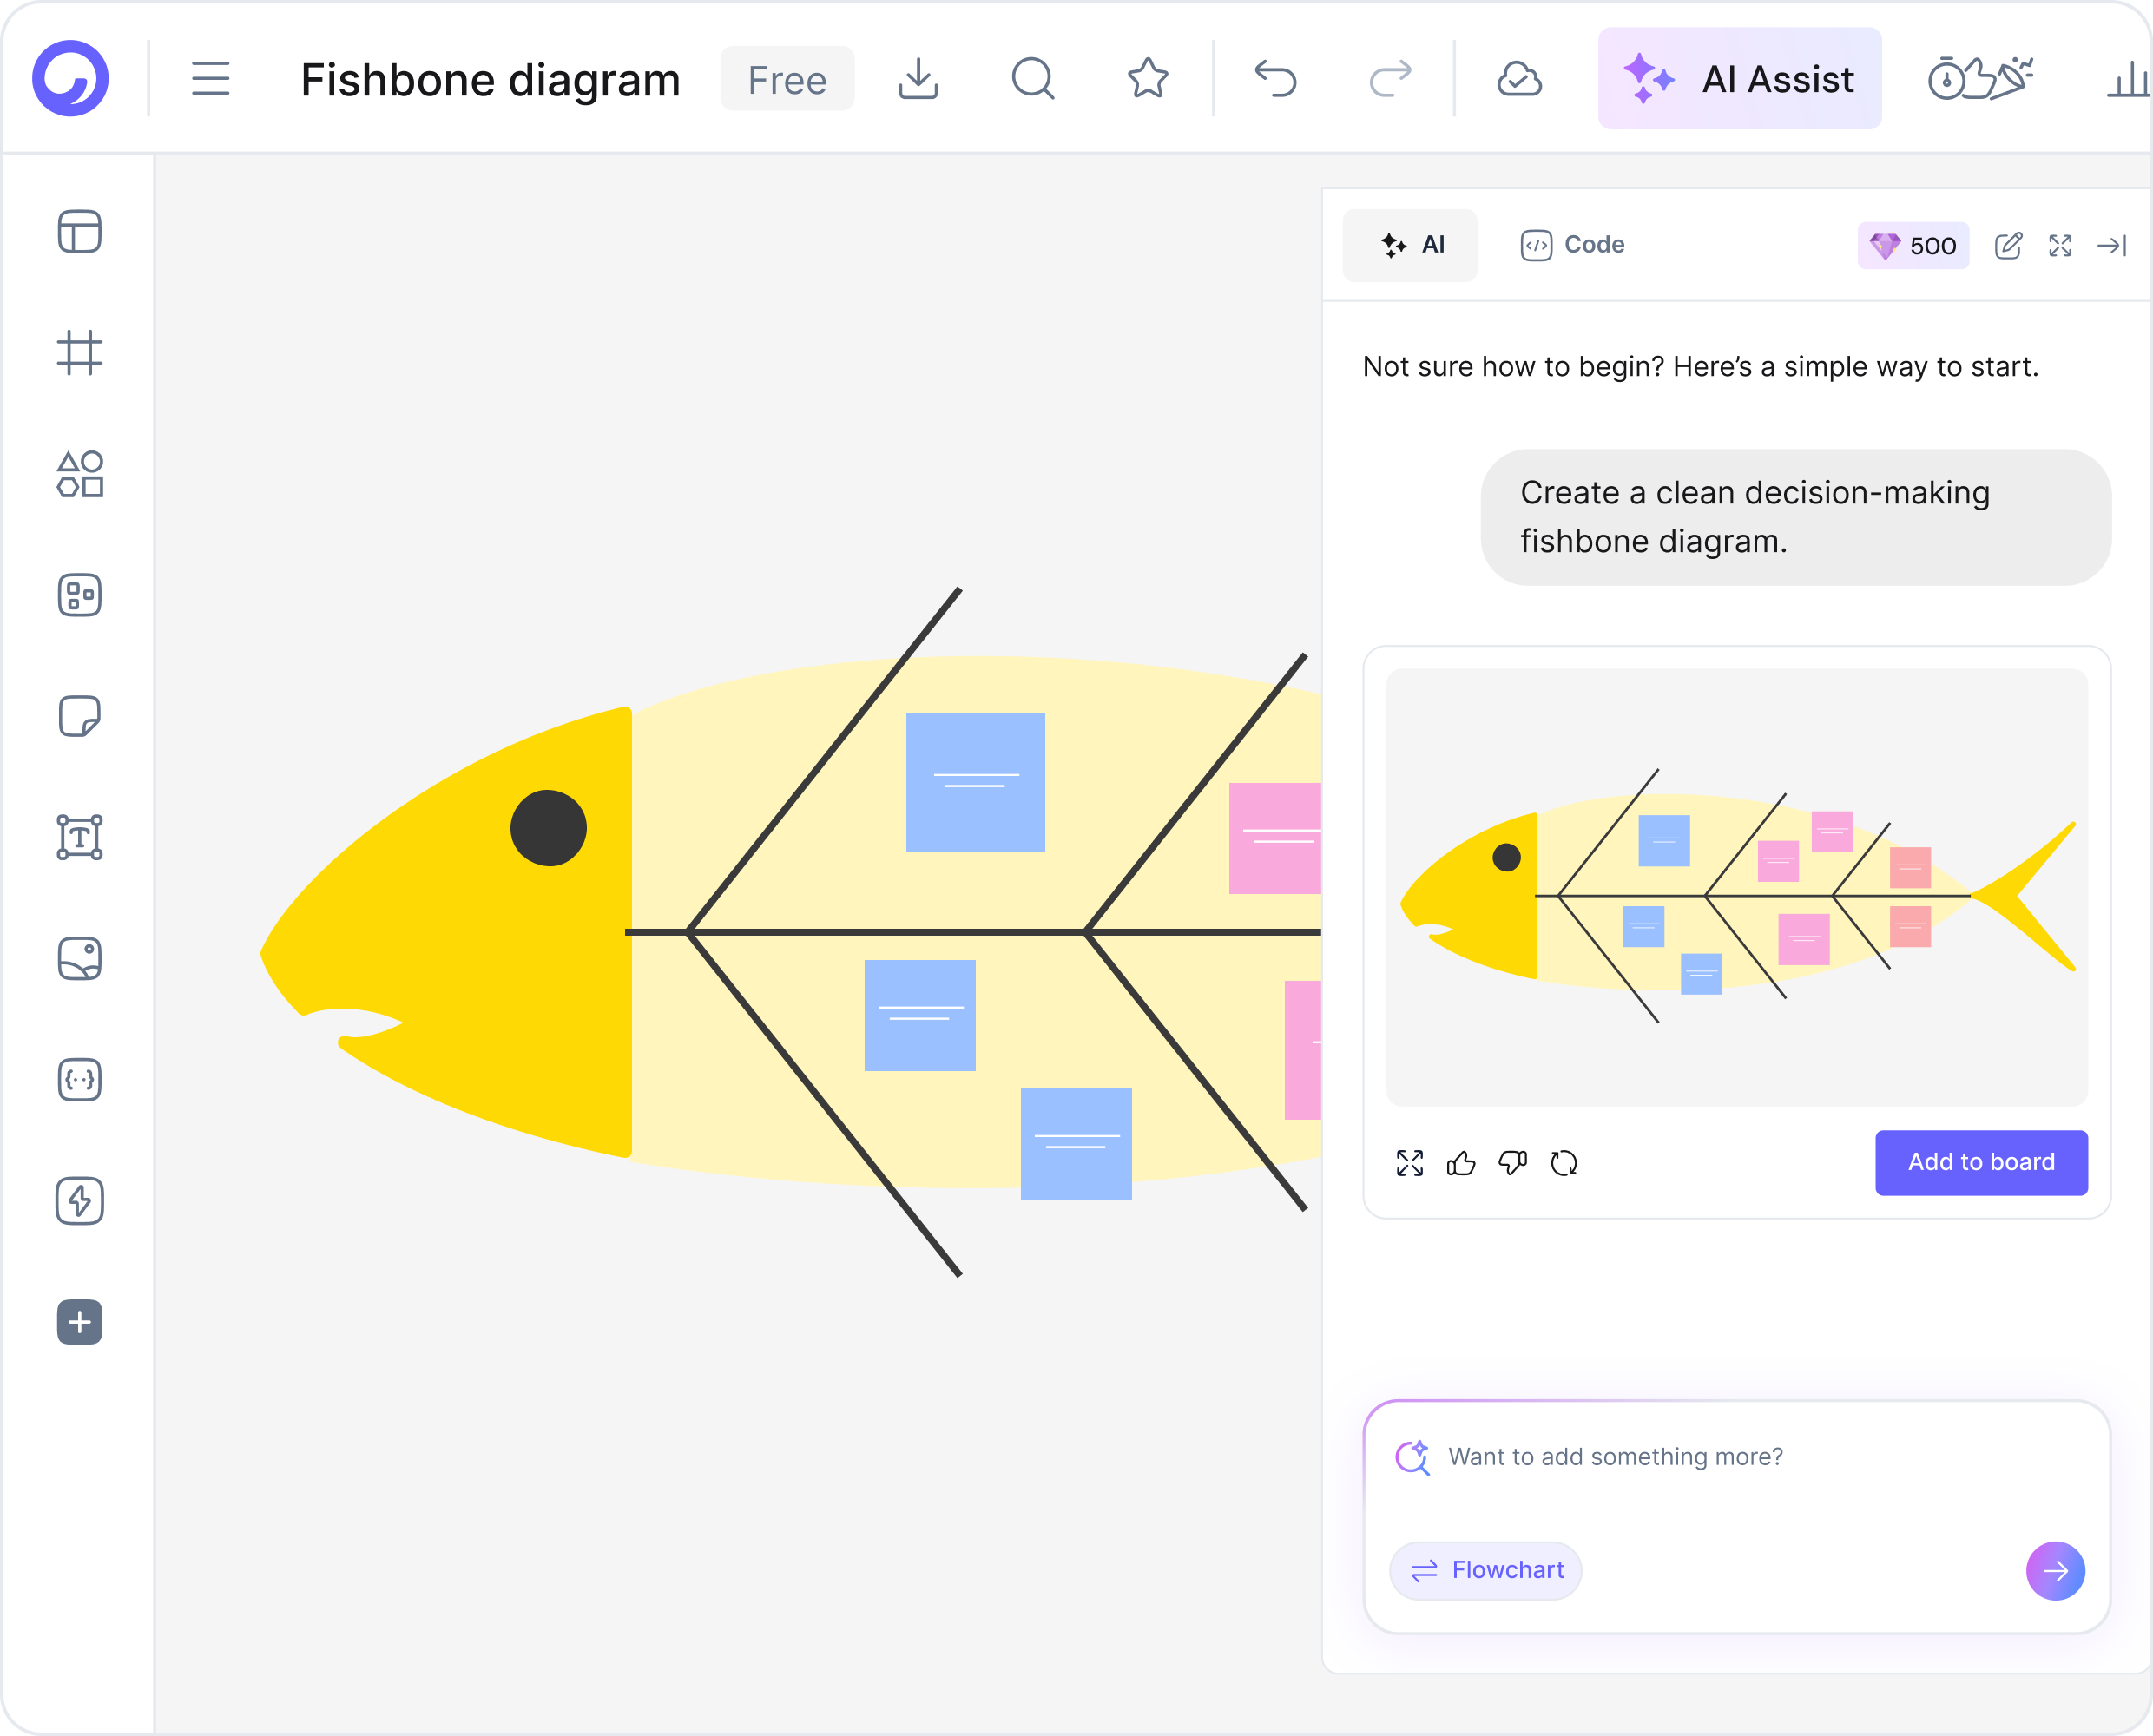Click the Free plan badge
Image resolution: width=2153 pixels, height=1736 pixels.
(x=787, y=78)
